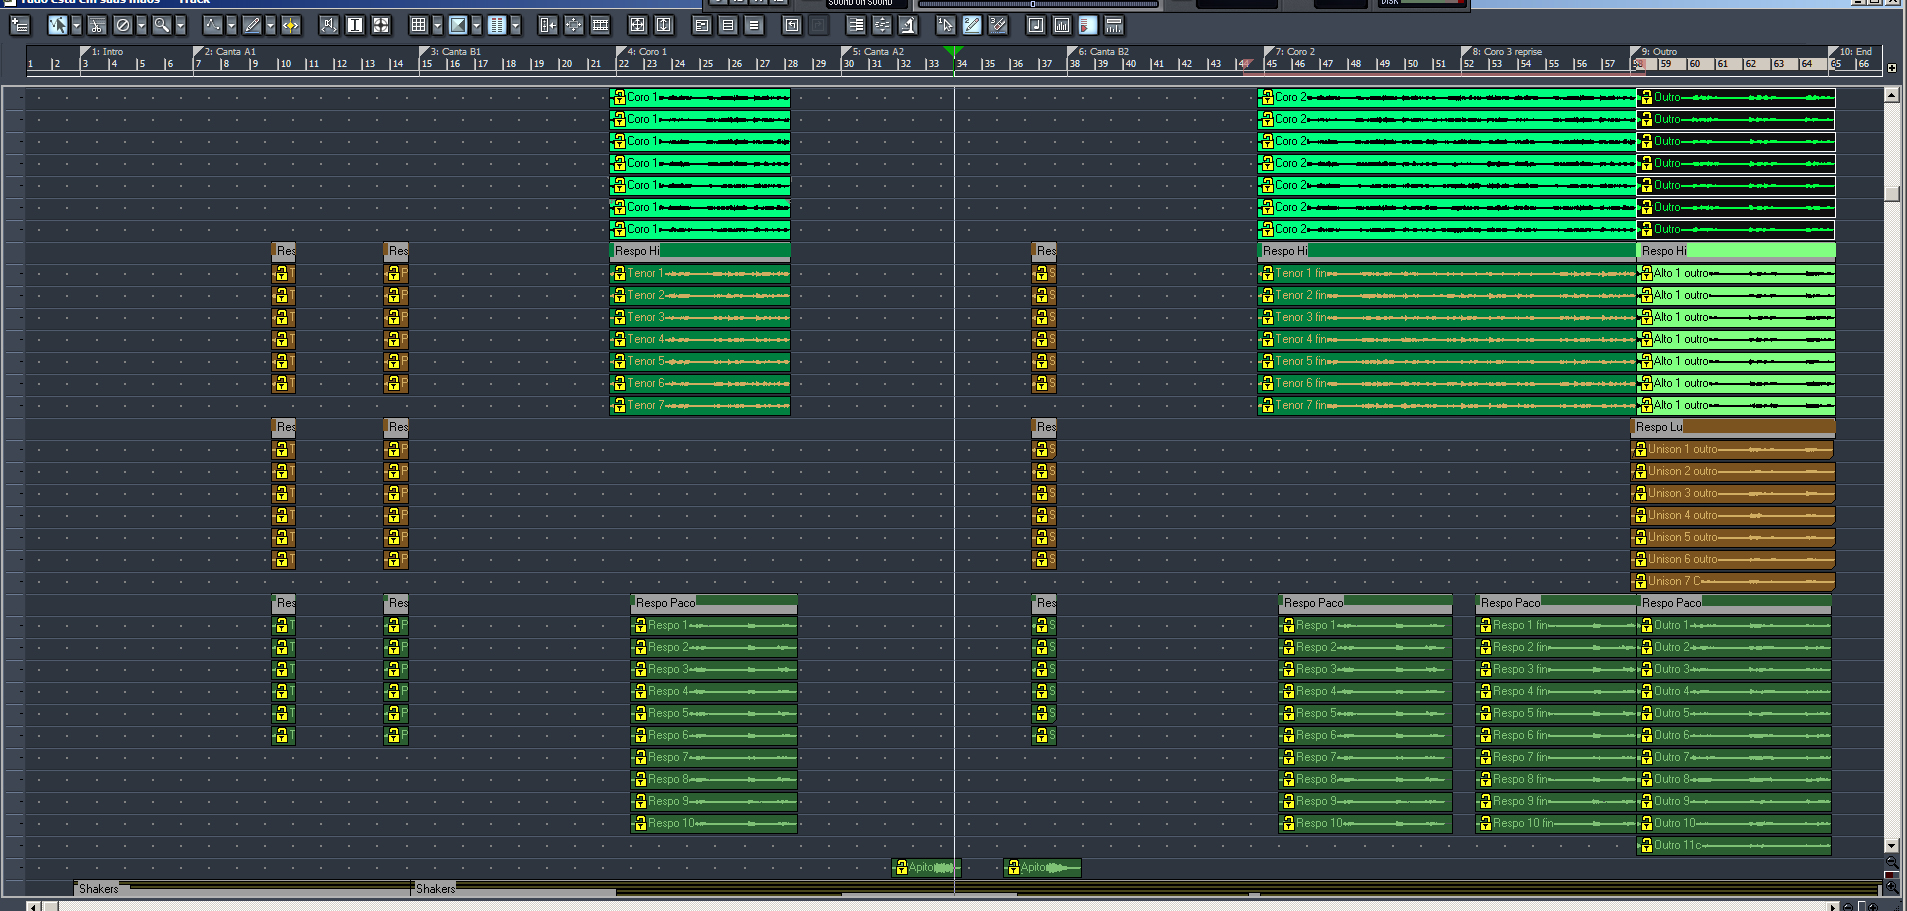This screenshot has width=1907, height=911.
Task: Select the scissors split tool
Action: click(x=96, y=25)
